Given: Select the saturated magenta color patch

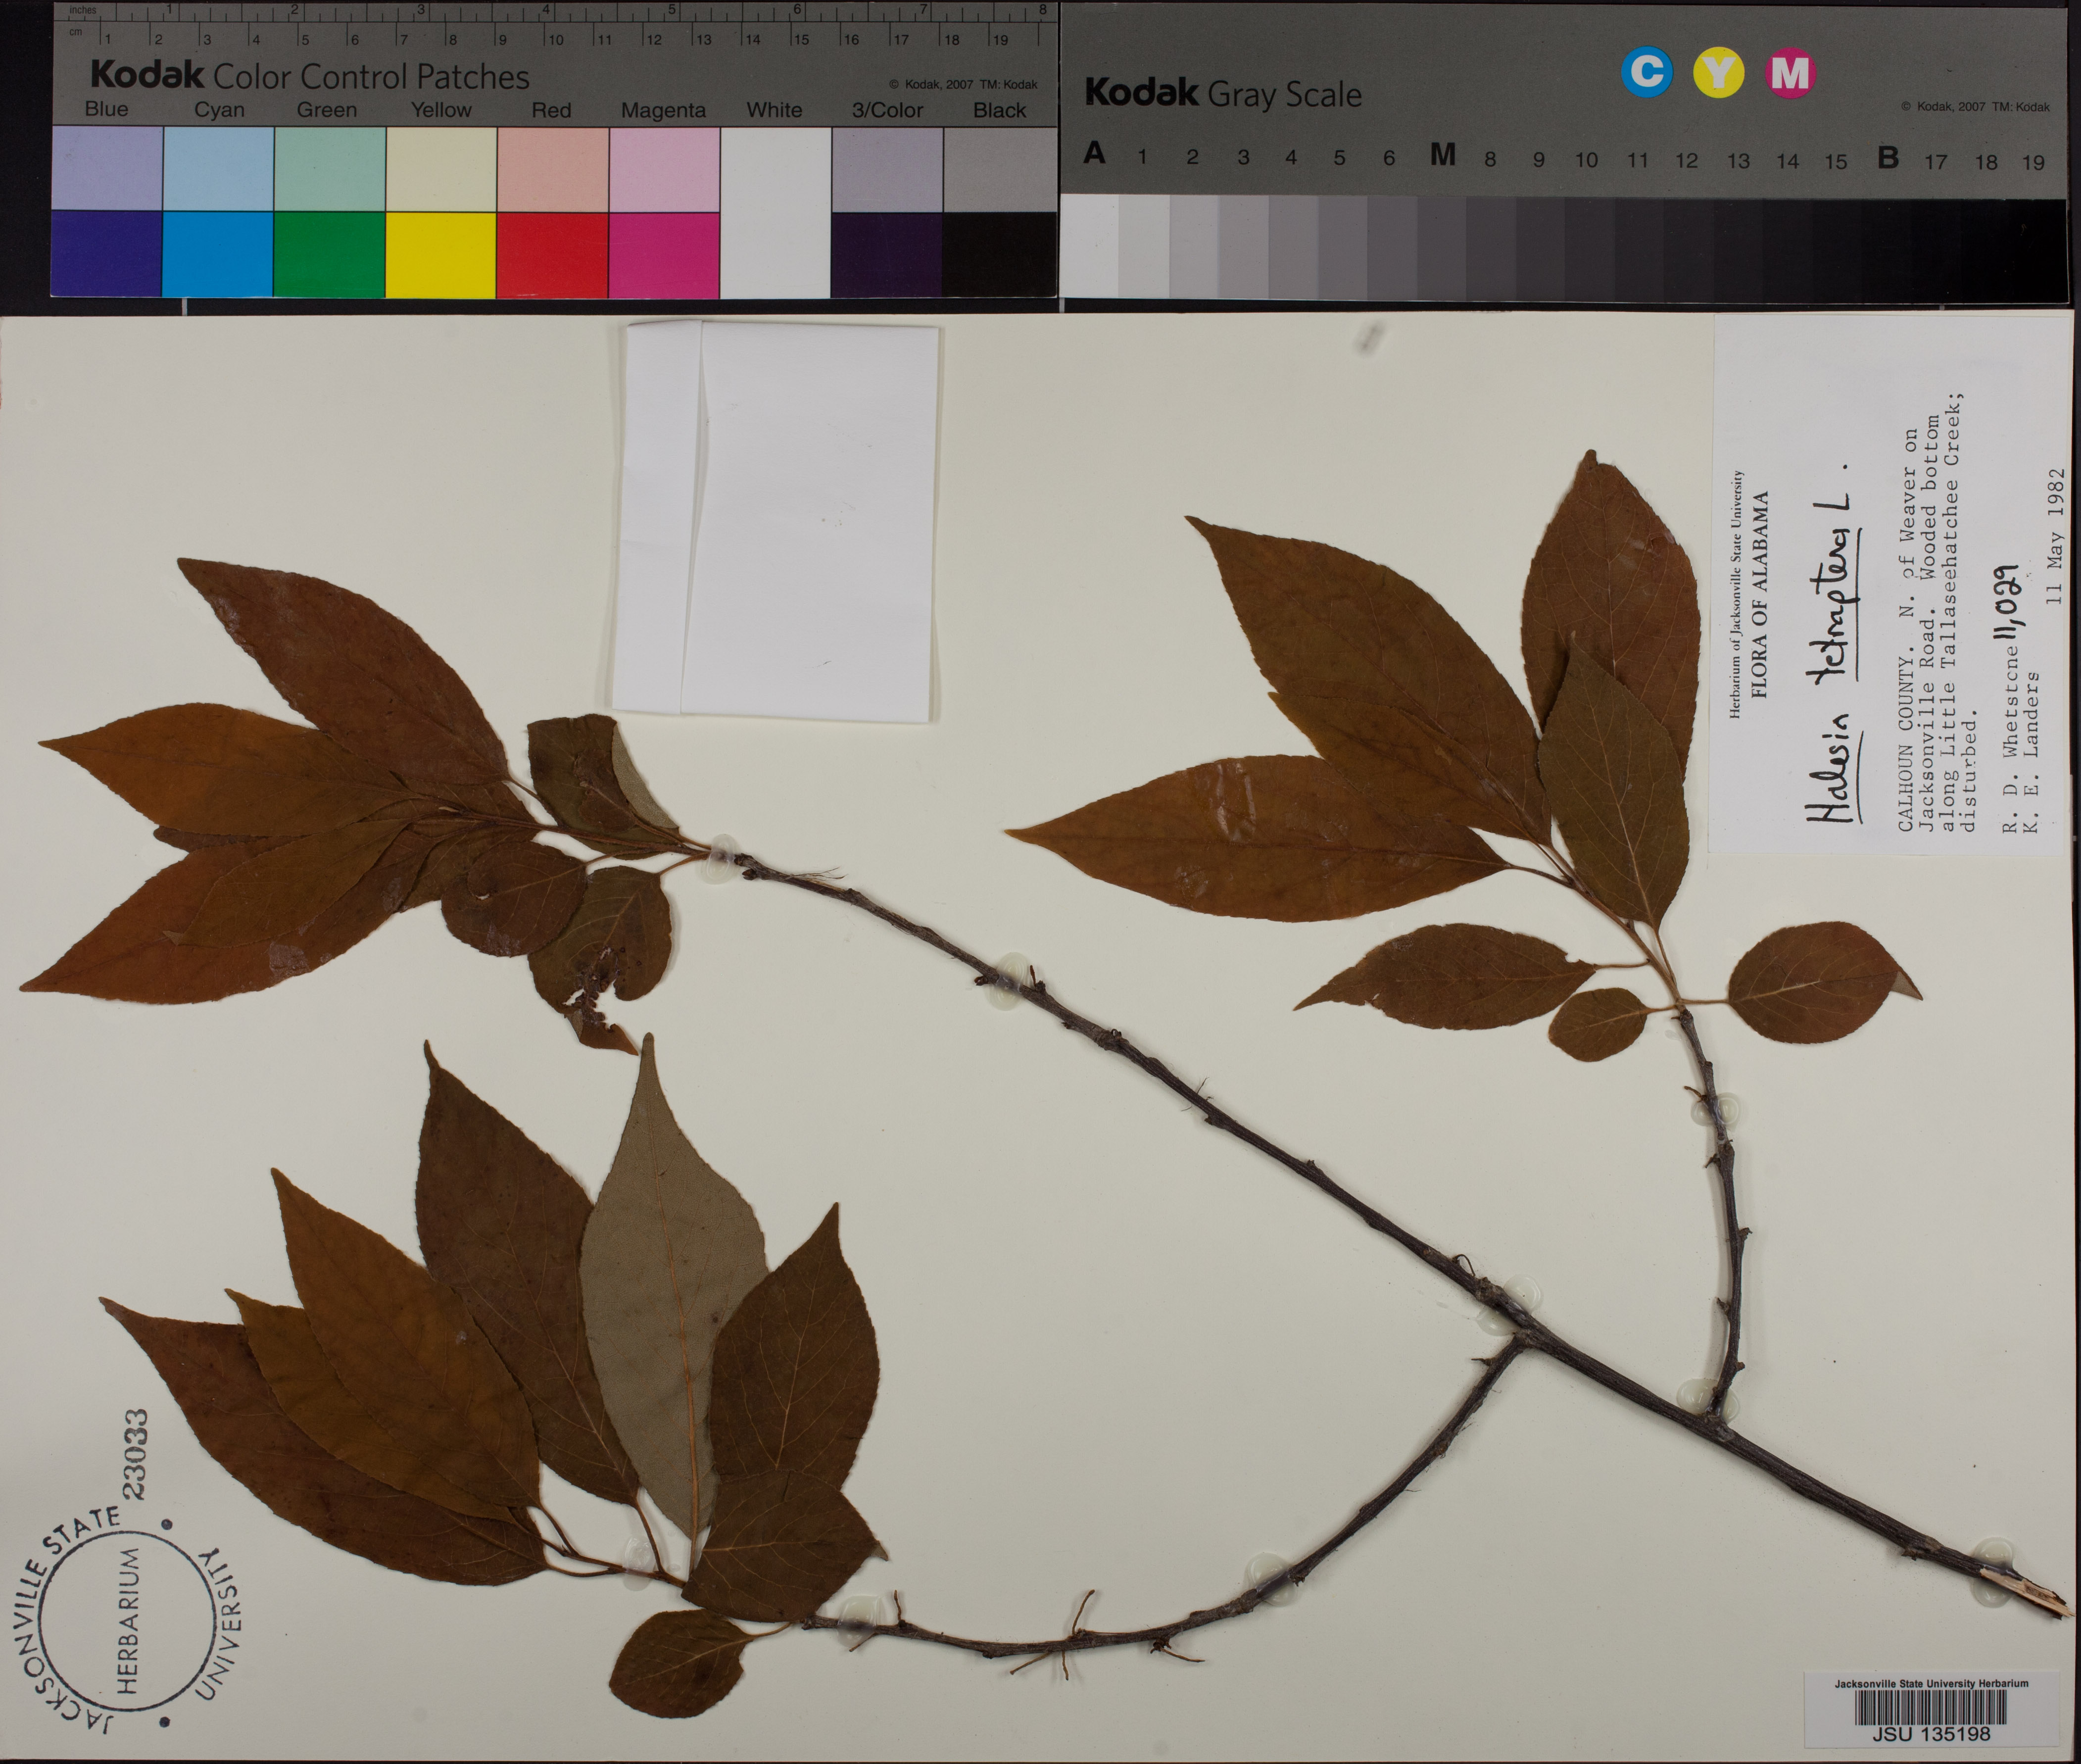Looking at the screenshot, I should pyautogui.click(x=664, y=254).
